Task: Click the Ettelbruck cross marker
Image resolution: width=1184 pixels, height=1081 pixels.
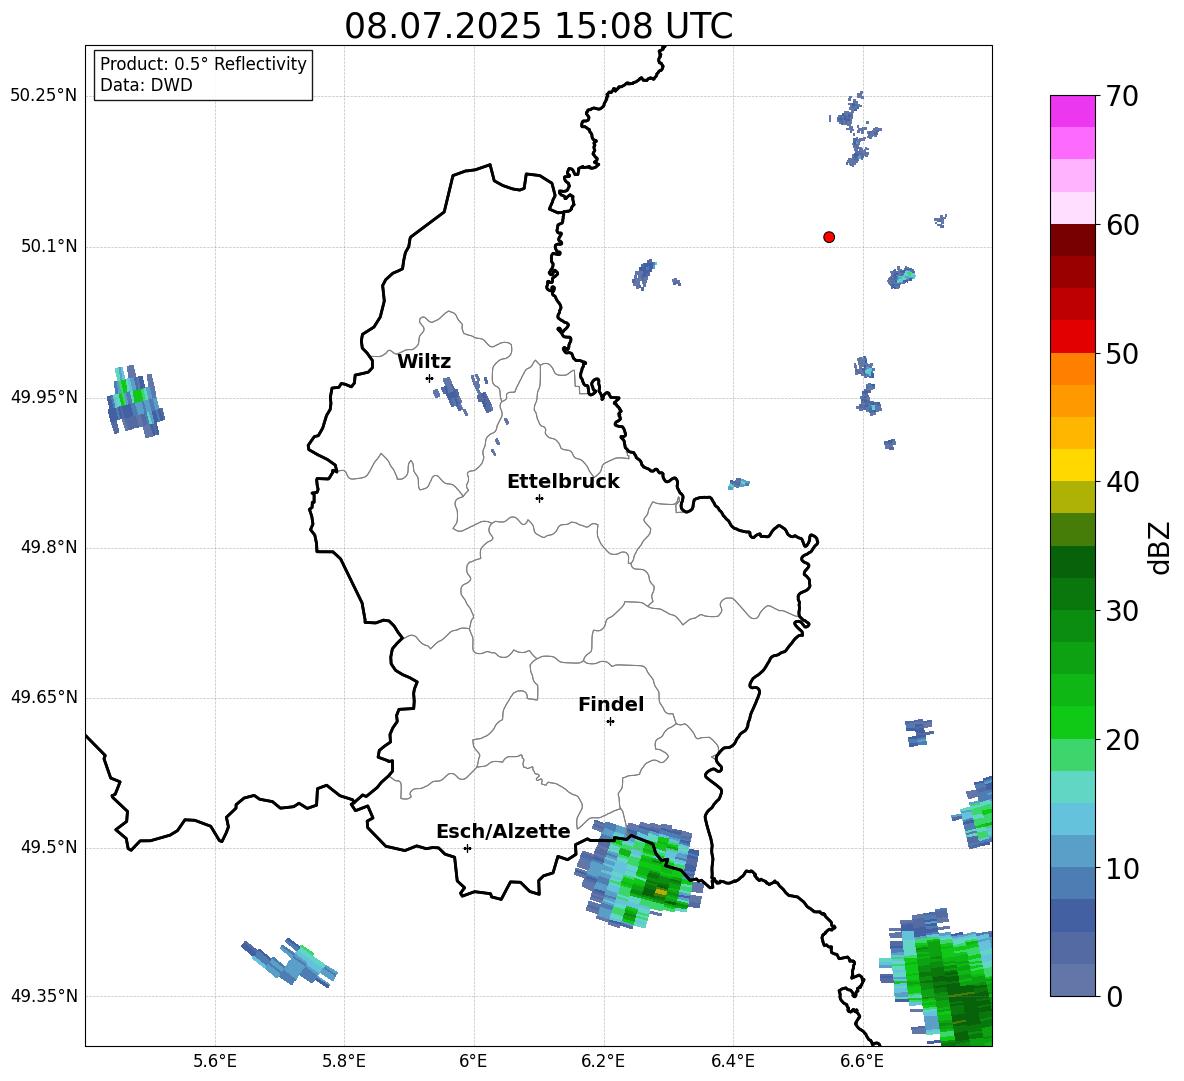Action: [x=539, y=498]
